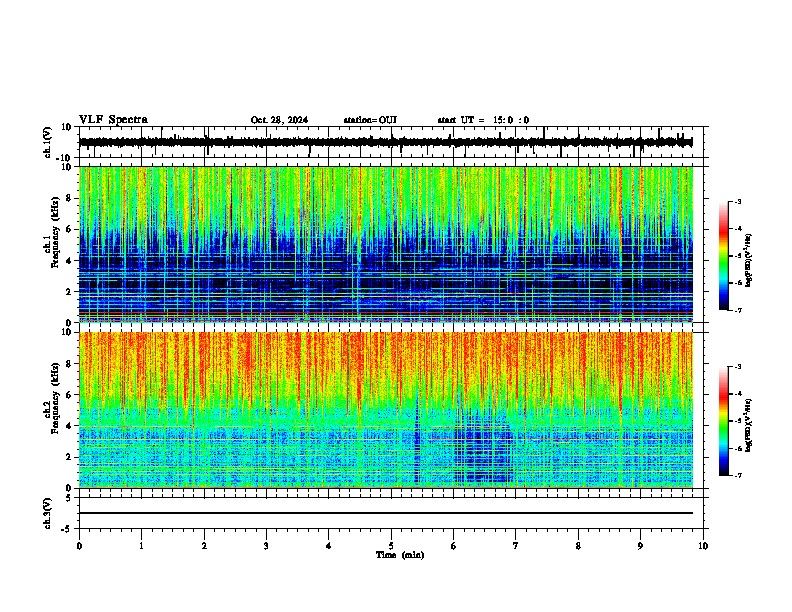Click the ch.2 color bar log(PSD) label
792x612 pixels.
coord(749,425)
